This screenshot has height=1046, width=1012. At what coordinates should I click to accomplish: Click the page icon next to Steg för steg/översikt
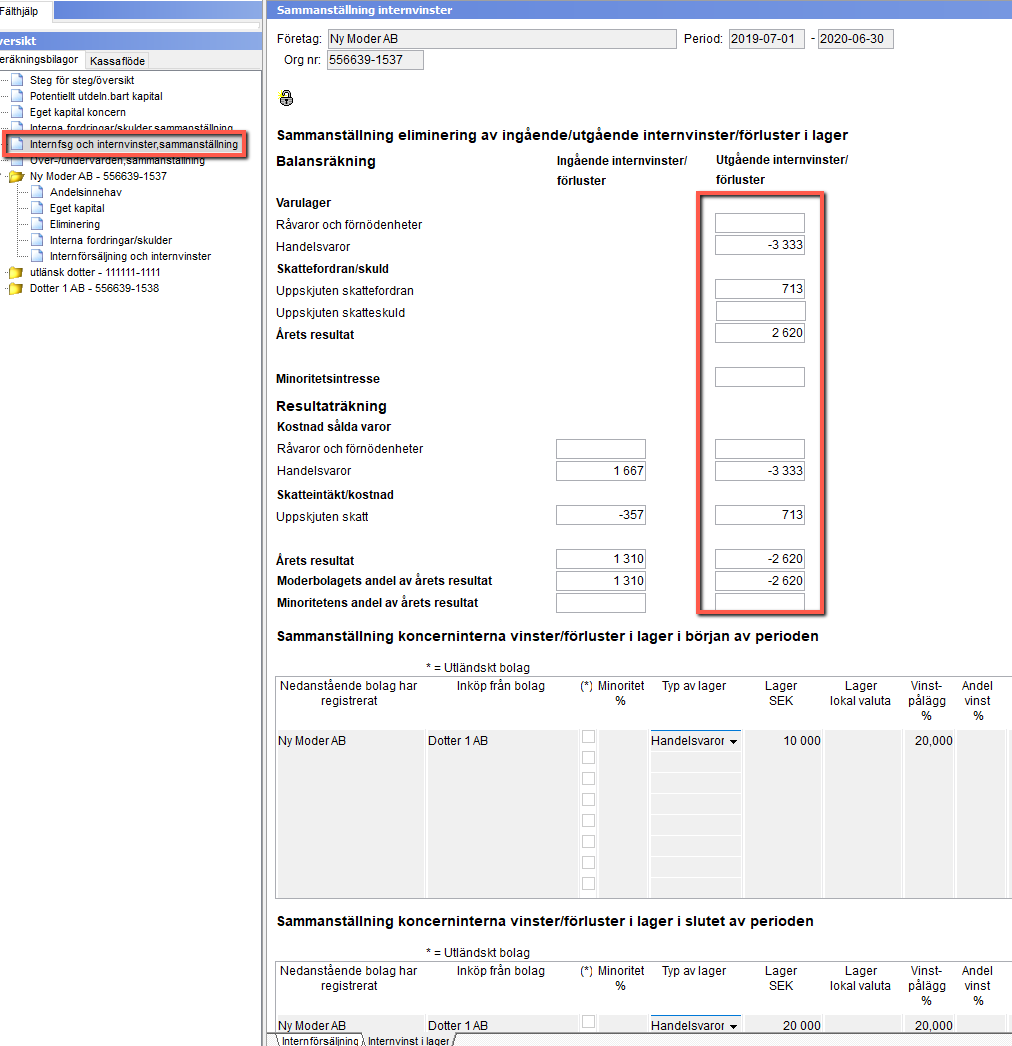pyautogui.click(x=17, y=80)
